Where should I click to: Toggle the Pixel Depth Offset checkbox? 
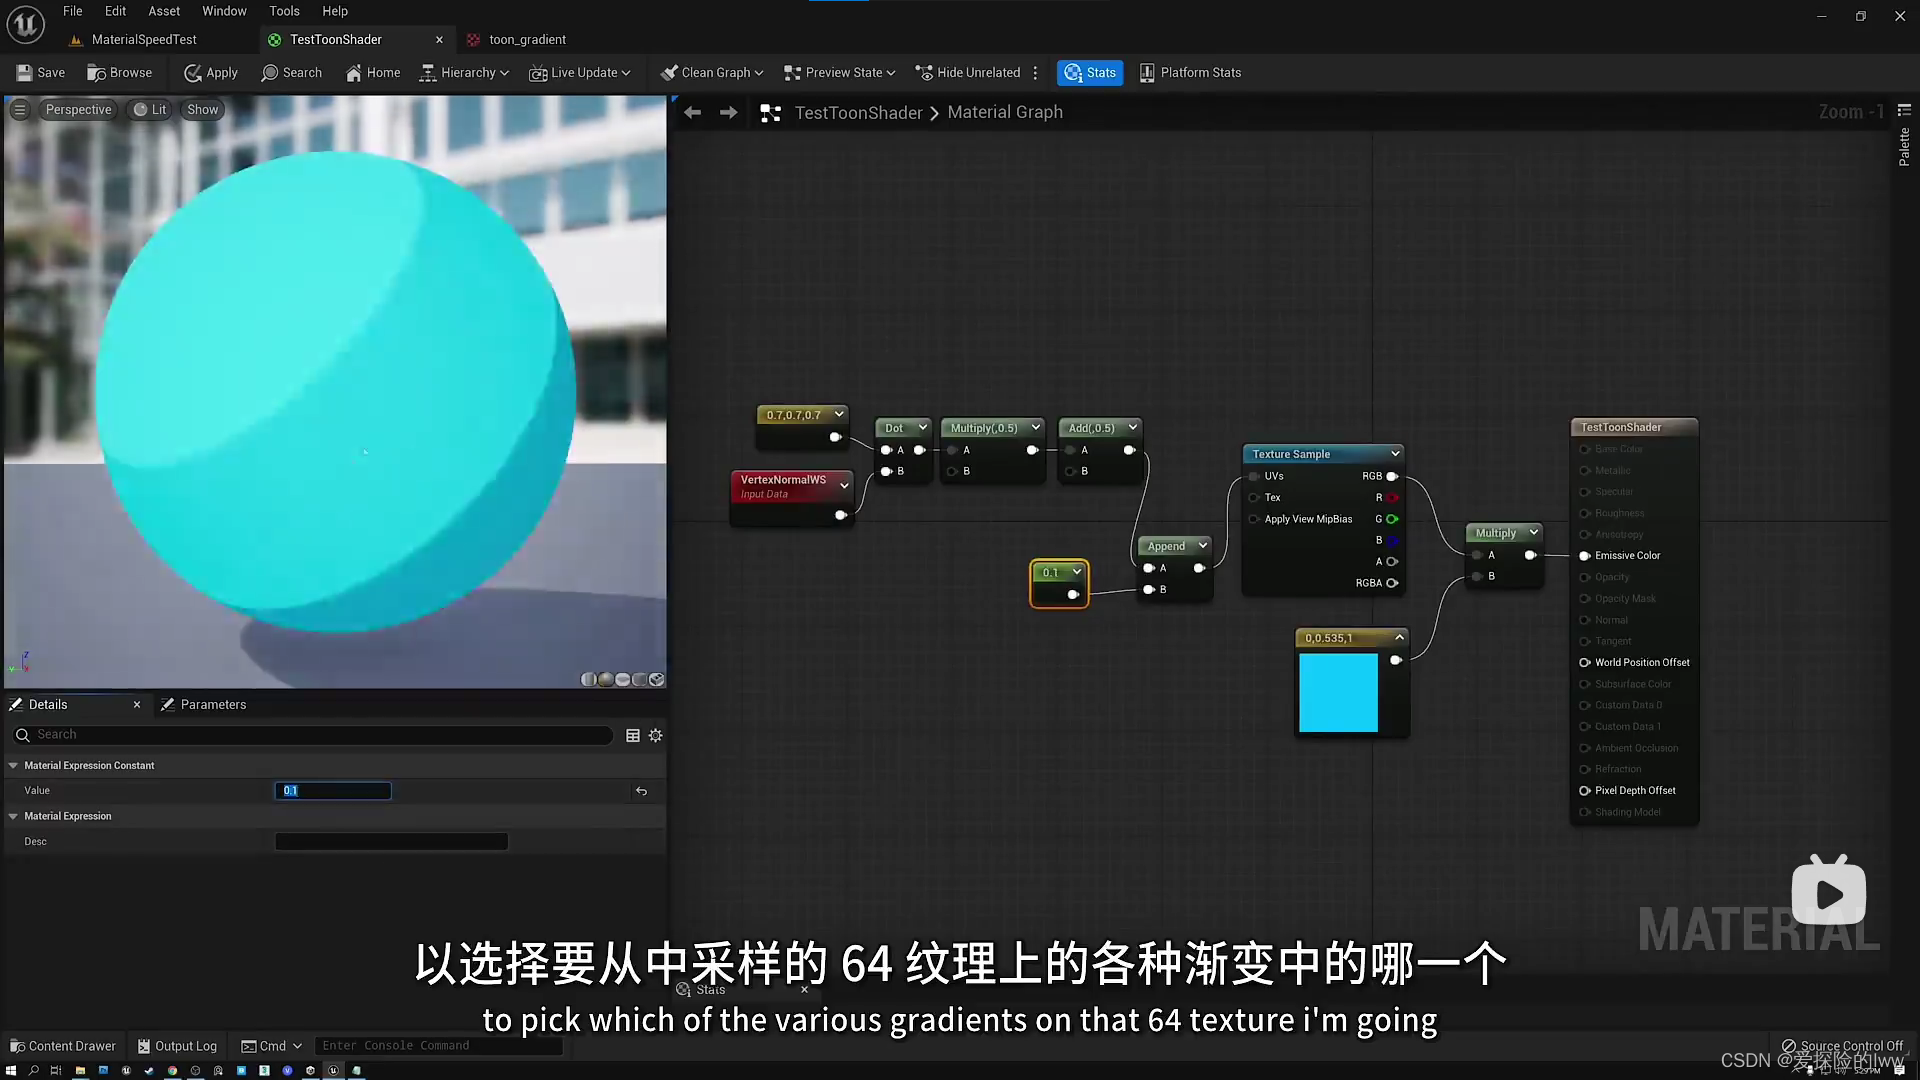[1584, 790]
